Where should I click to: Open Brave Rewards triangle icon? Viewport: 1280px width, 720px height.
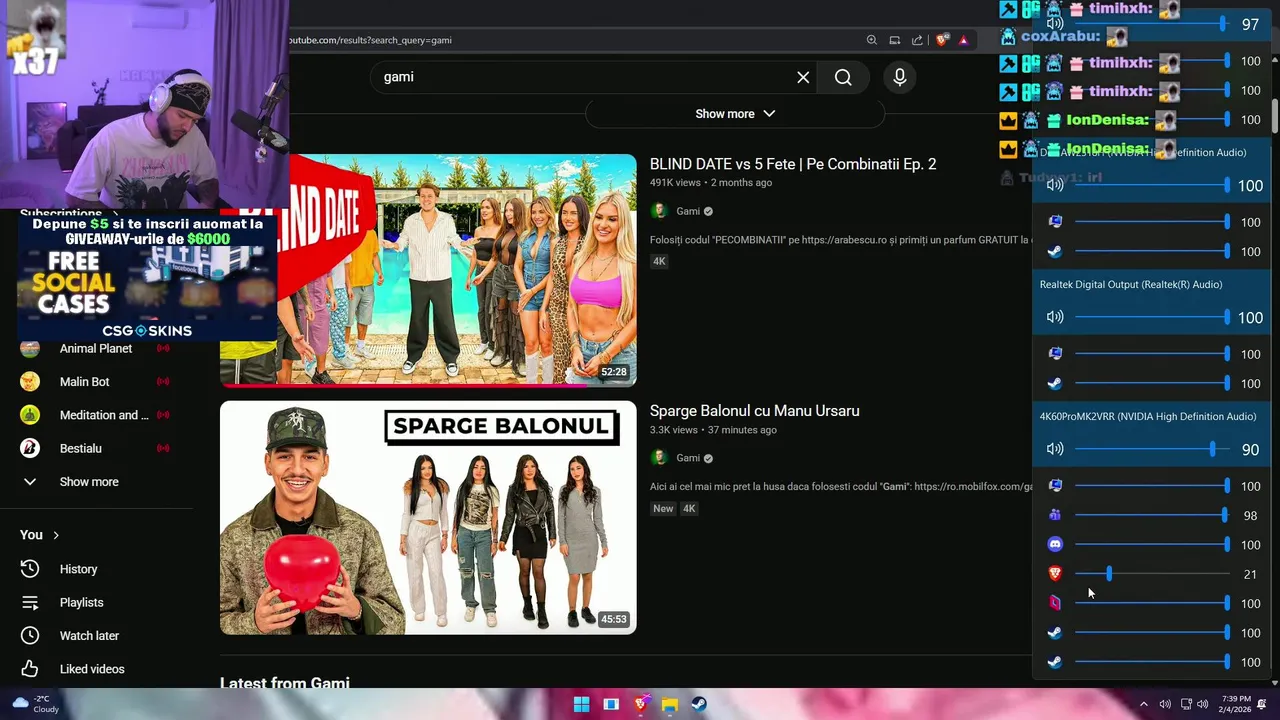tap(963, 40)
